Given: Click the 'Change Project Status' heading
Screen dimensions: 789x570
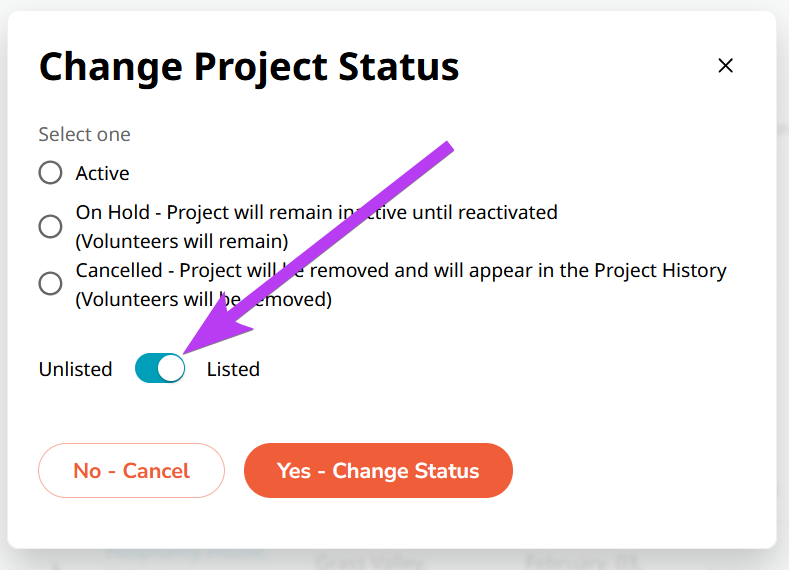Looking at the screenshot, I should [x=249, y=67].
